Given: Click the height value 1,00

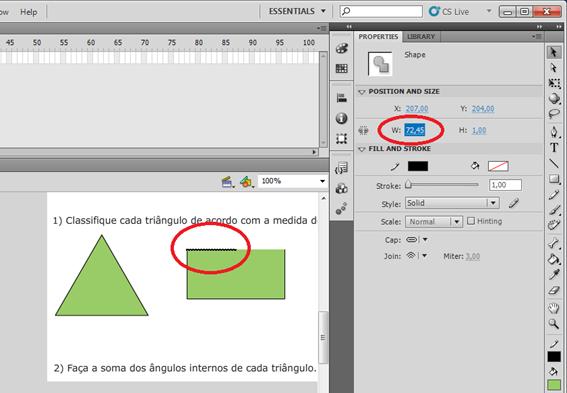Looking at the screenshot, I should tap(479, 130).
